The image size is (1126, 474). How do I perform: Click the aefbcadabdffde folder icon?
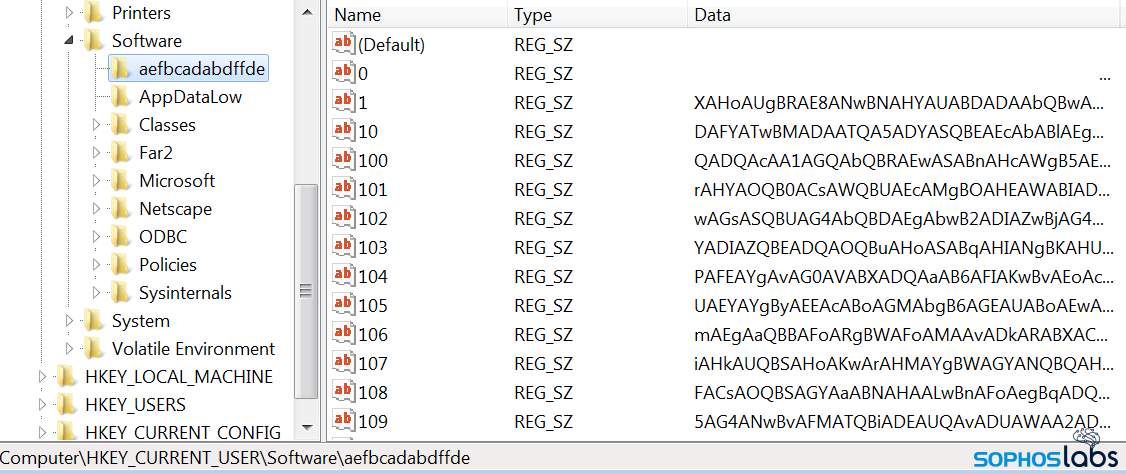[121, 69]
